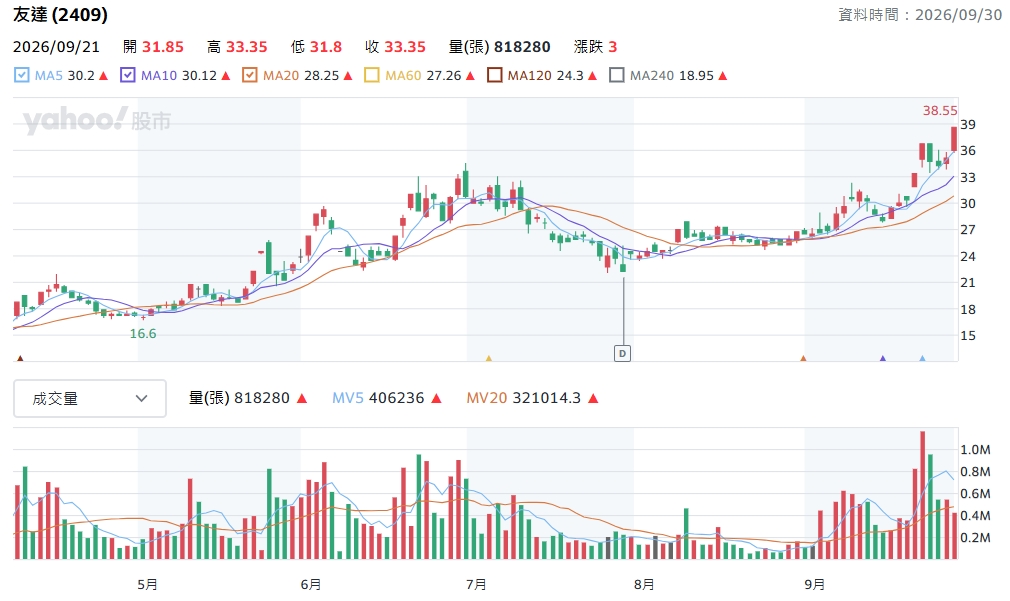The width and height of the screenshot is (1010, 601).
Task: Click the orange triangle marker near 9月
Action: click(x=803, y=358)
